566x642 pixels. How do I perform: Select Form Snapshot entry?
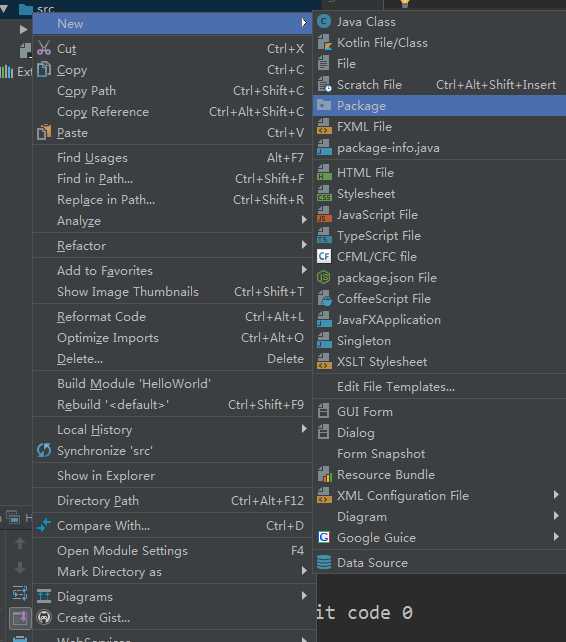[440, 454]
